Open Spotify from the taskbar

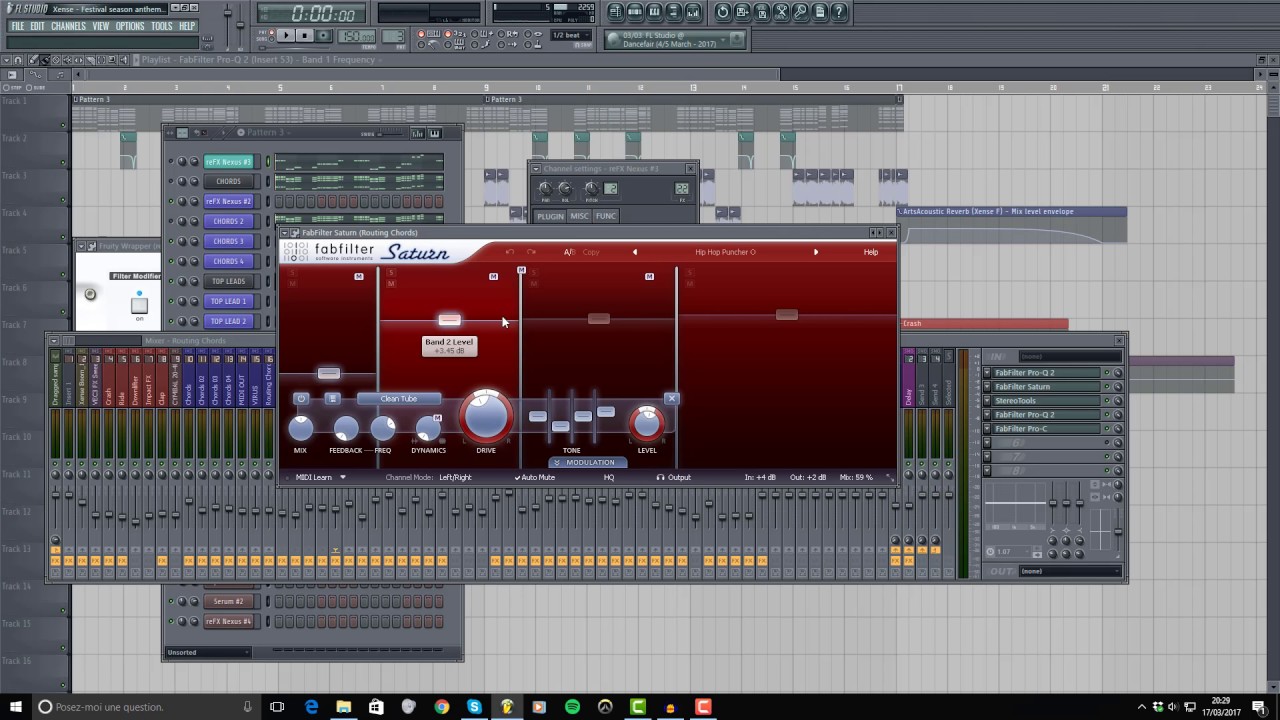(x=572, y=707)
